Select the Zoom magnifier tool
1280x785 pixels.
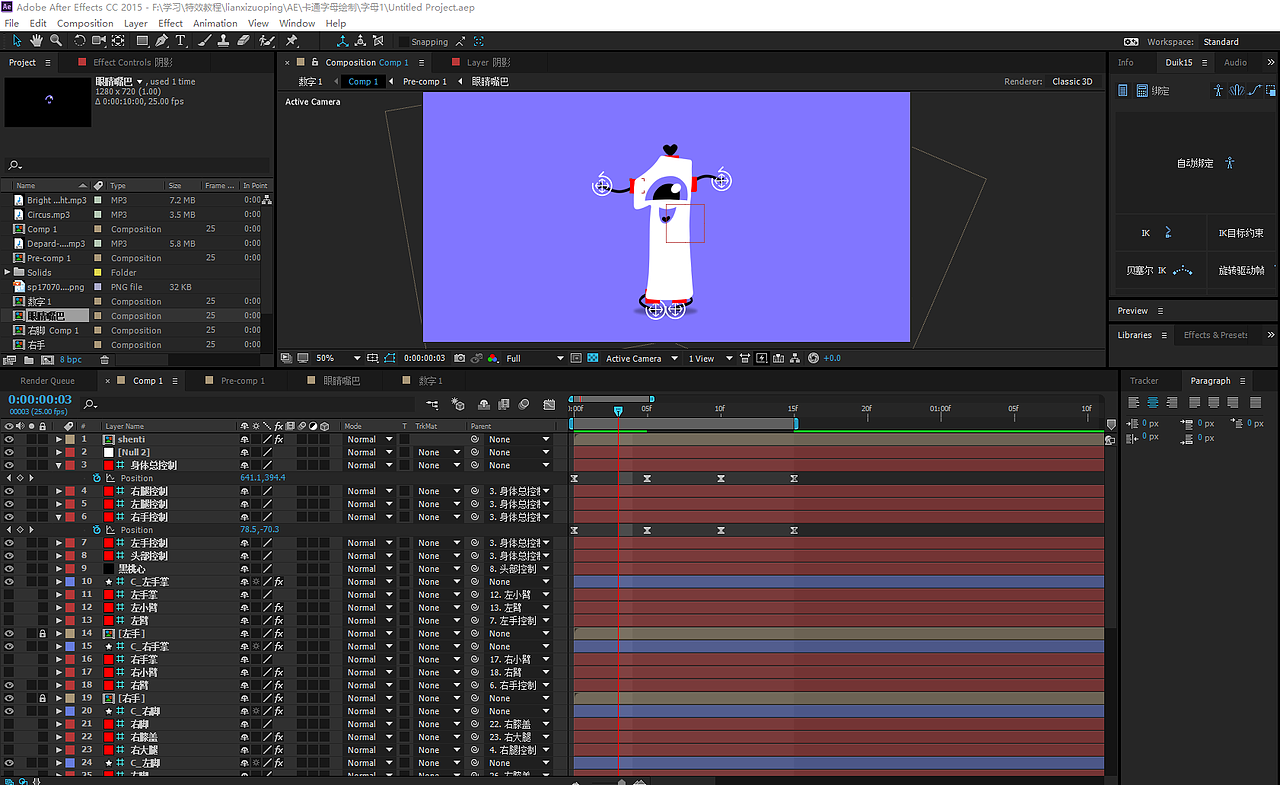click(55, 41)
